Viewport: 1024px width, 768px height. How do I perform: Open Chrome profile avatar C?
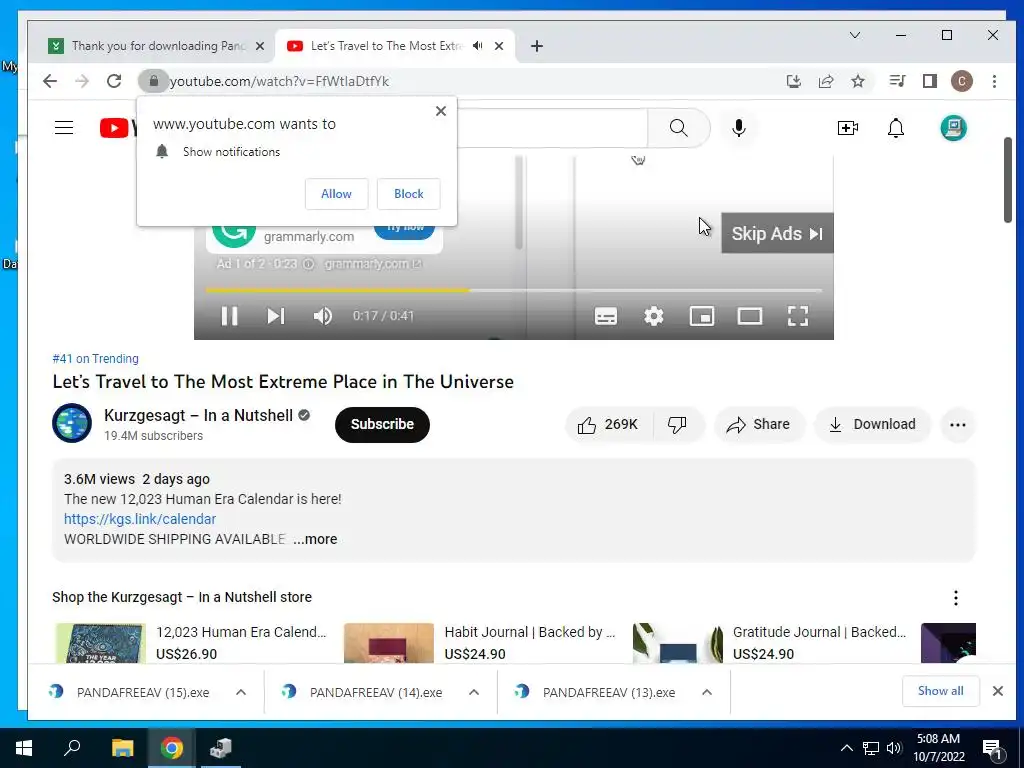[961, 81]
